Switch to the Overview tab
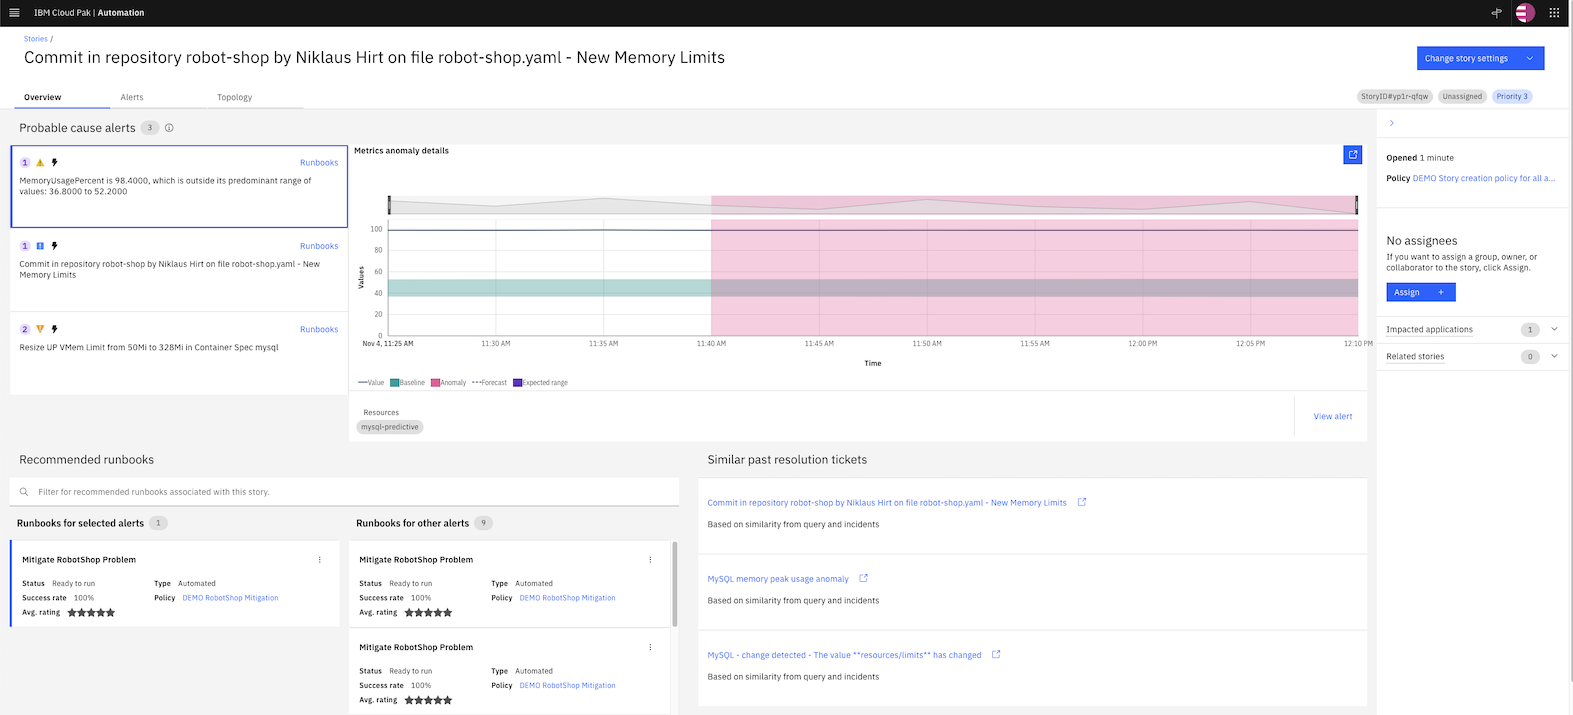Screen dimensions: 1573x715 pyautogui.click(x=43, y=97)
